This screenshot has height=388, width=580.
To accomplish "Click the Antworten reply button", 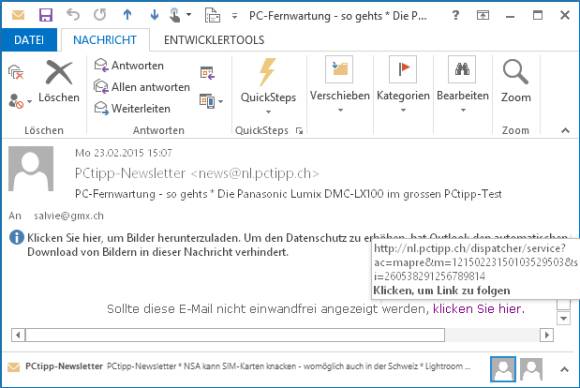I will click(129, 65).
